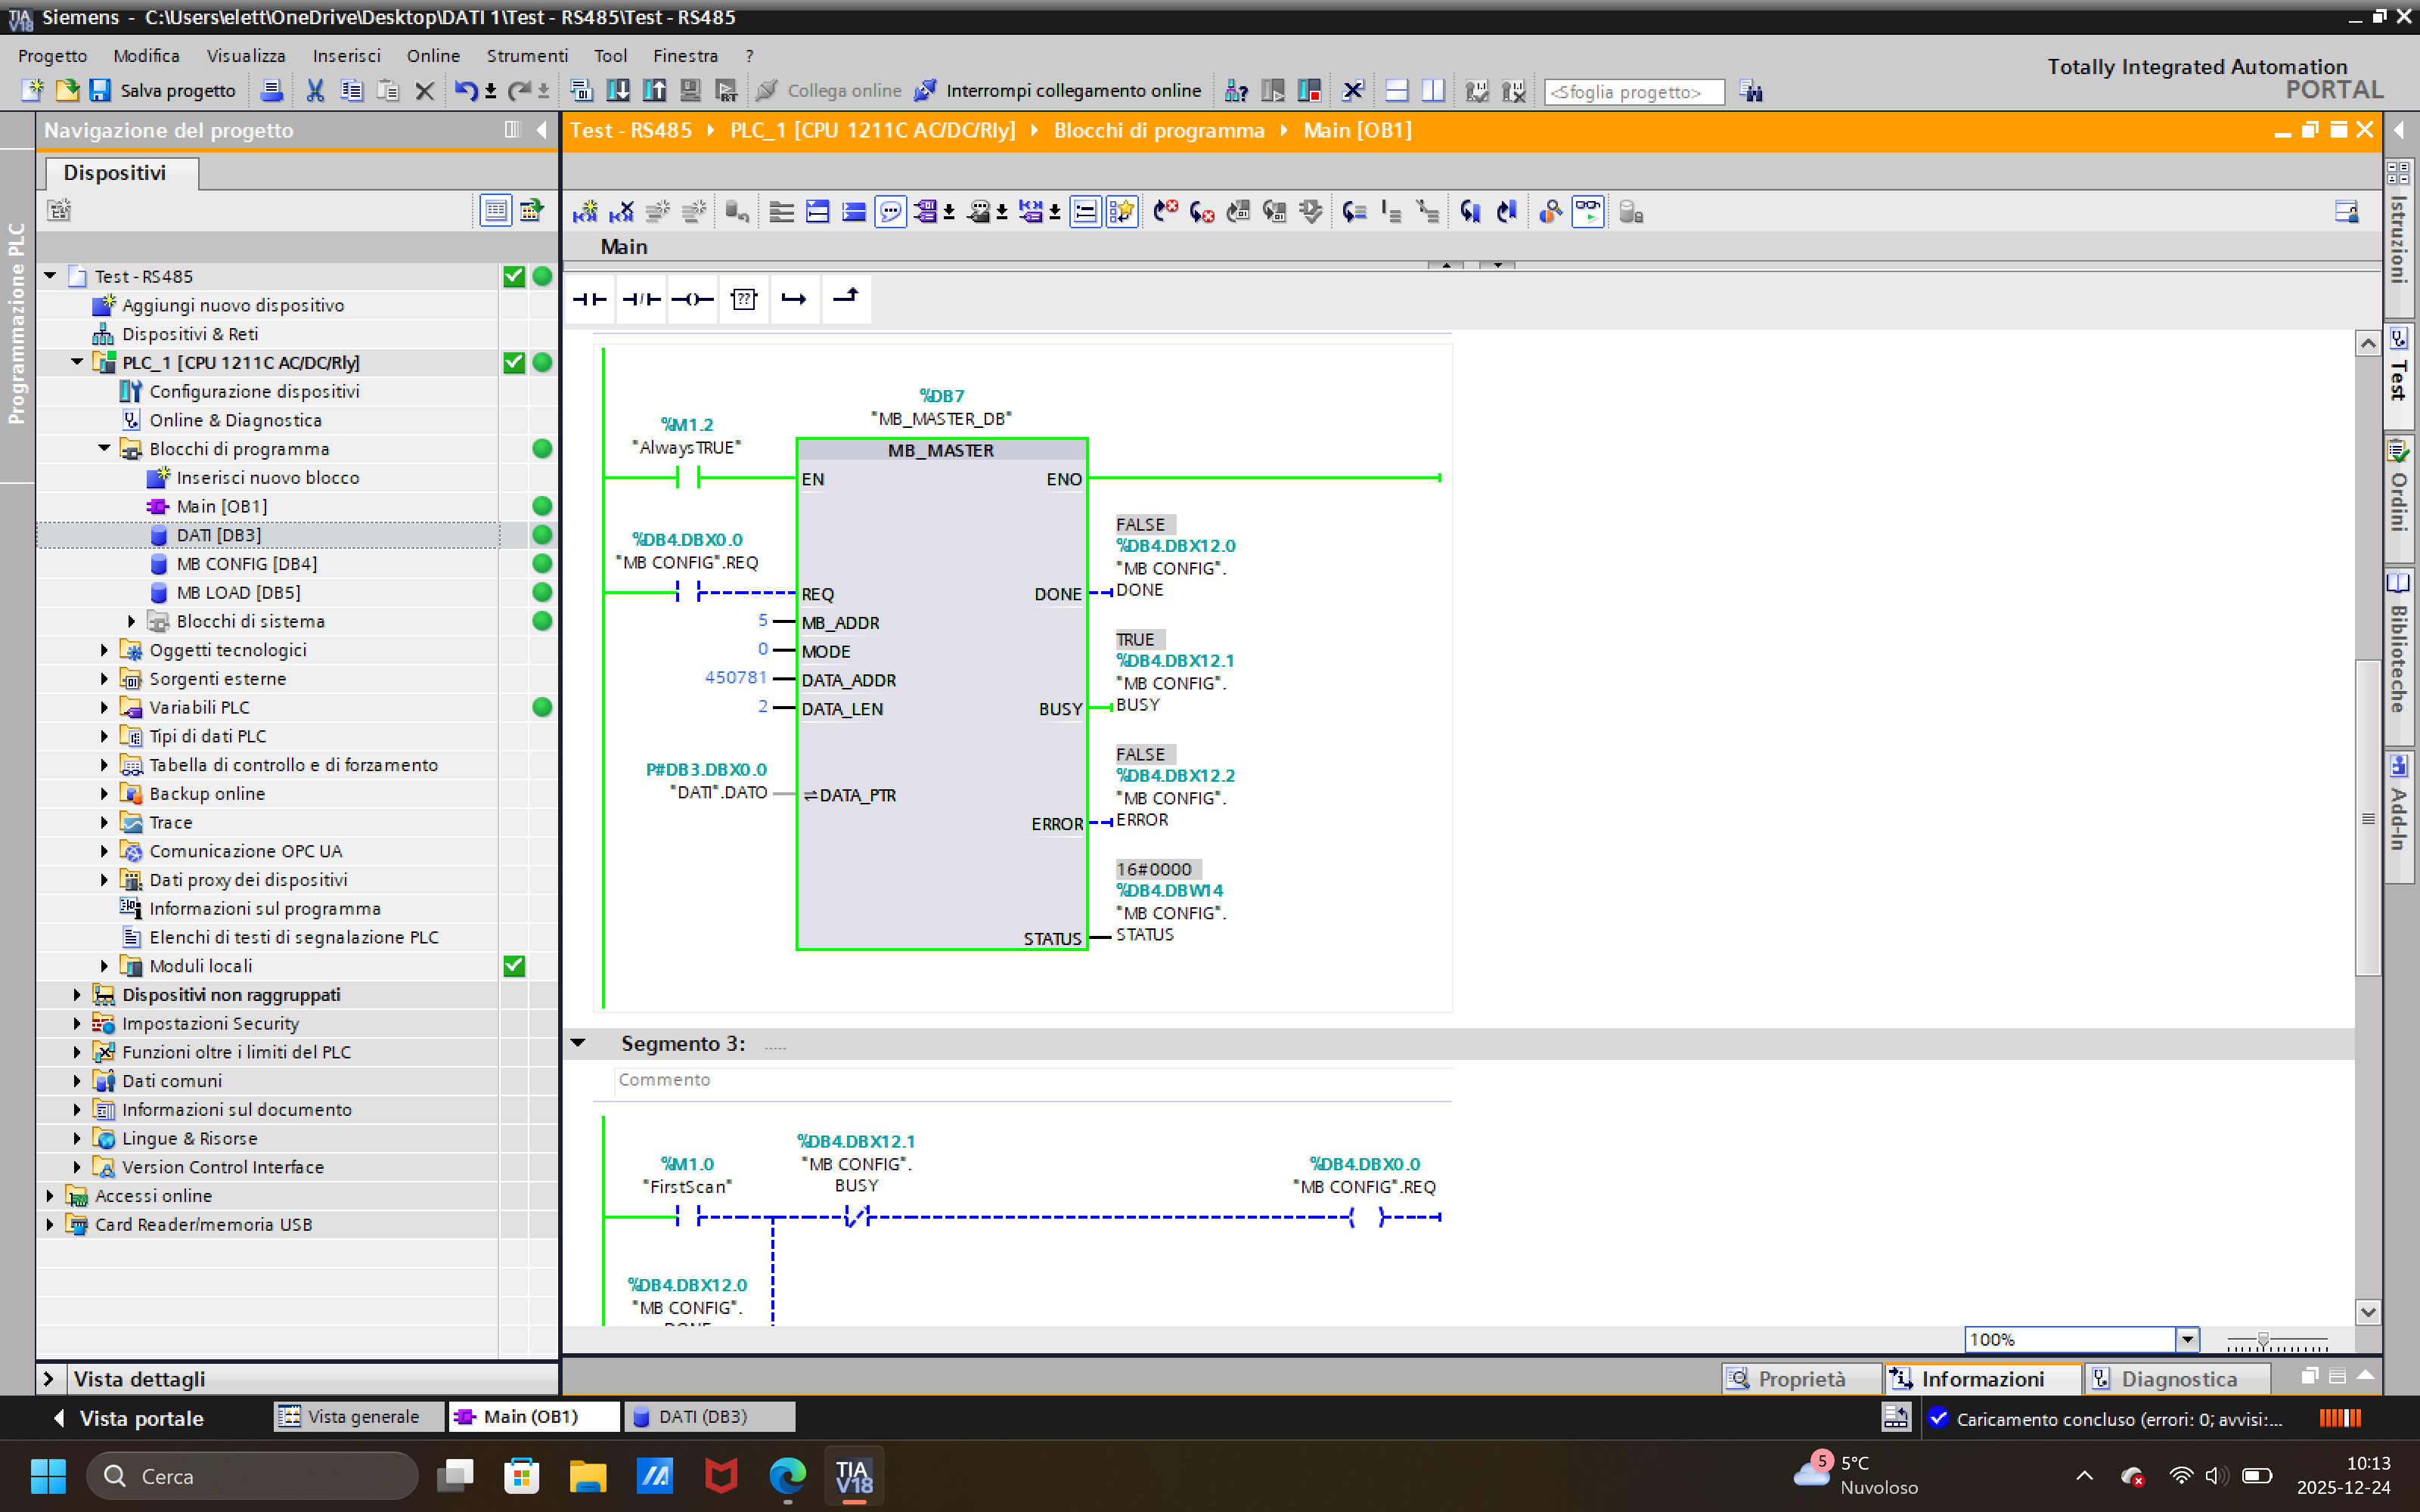2420x1512 pixels.
Task: Click the editor zoom slider
Action: point(2263,1340)
